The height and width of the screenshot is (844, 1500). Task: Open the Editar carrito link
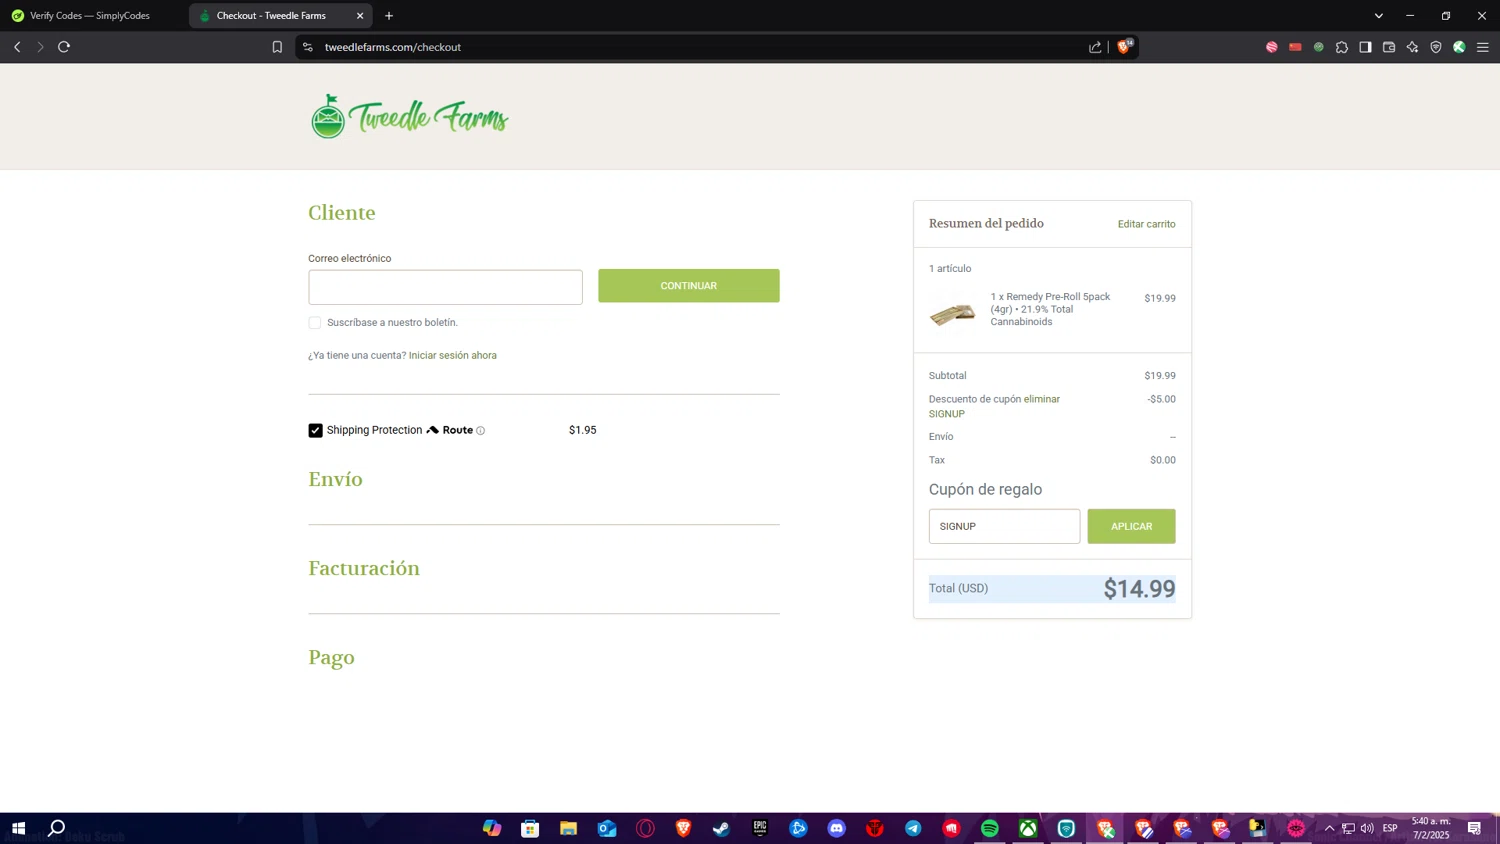[1146, 224]
